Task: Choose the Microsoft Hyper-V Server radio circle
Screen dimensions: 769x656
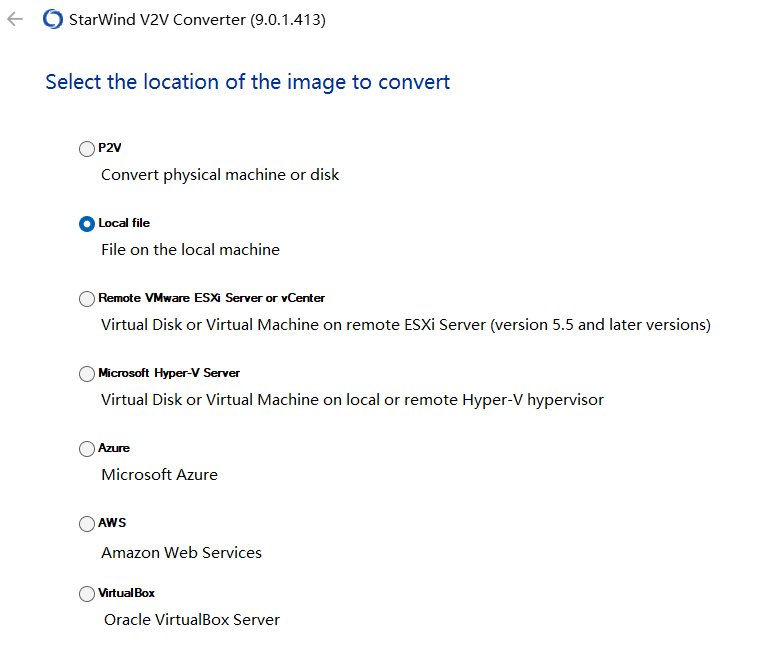Action: click(x=87, y=374)
